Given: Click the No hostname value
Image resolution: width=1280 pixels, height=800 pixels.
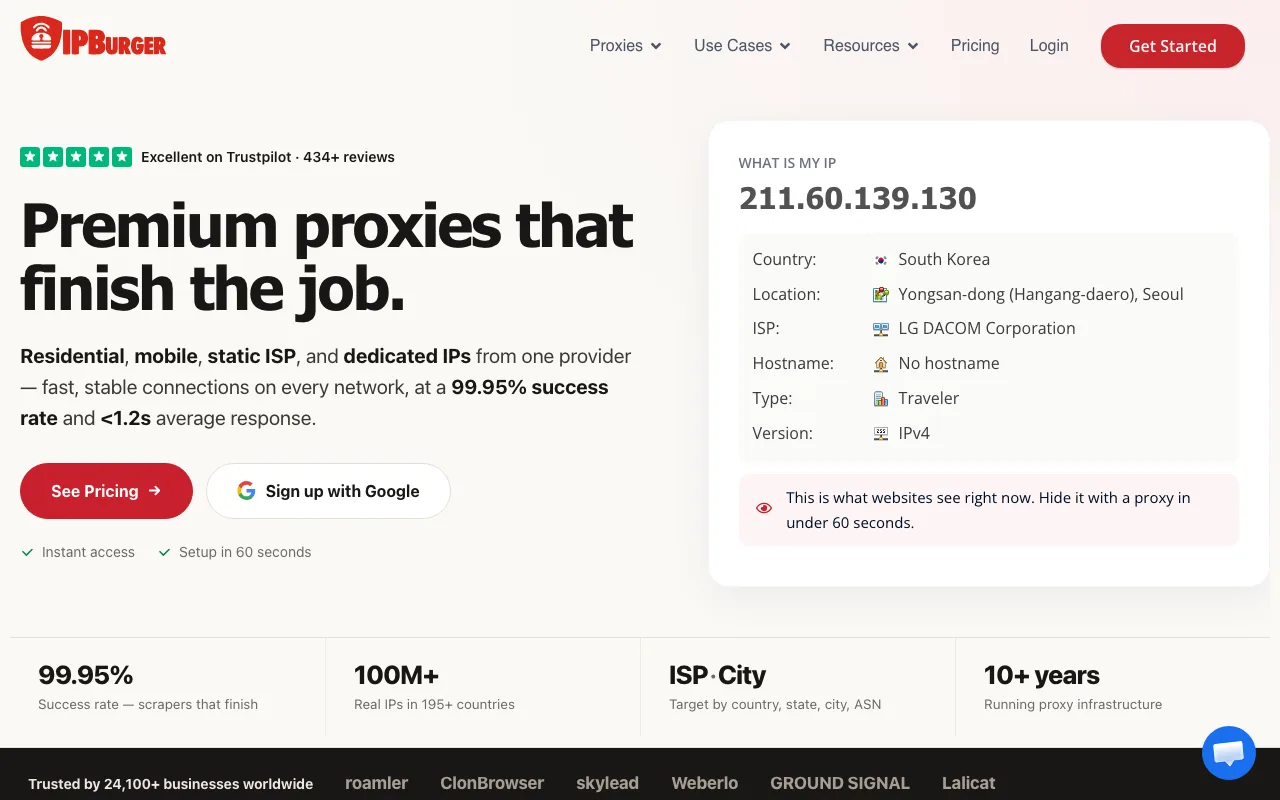Looking at the screenshot, I should tap(949, 363).
